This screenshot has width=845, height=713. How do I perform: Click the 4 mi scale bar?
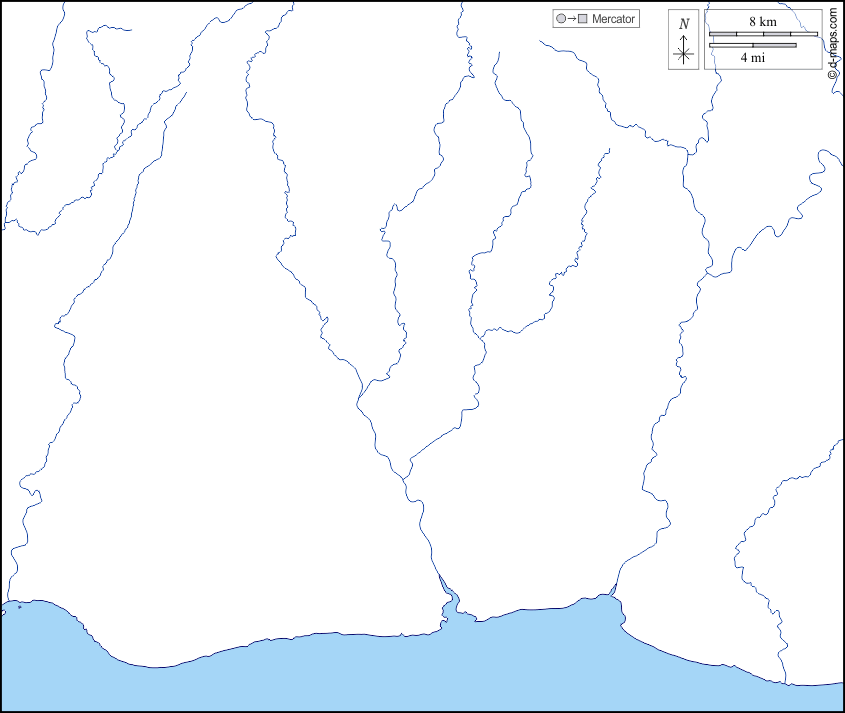[752, 45]
